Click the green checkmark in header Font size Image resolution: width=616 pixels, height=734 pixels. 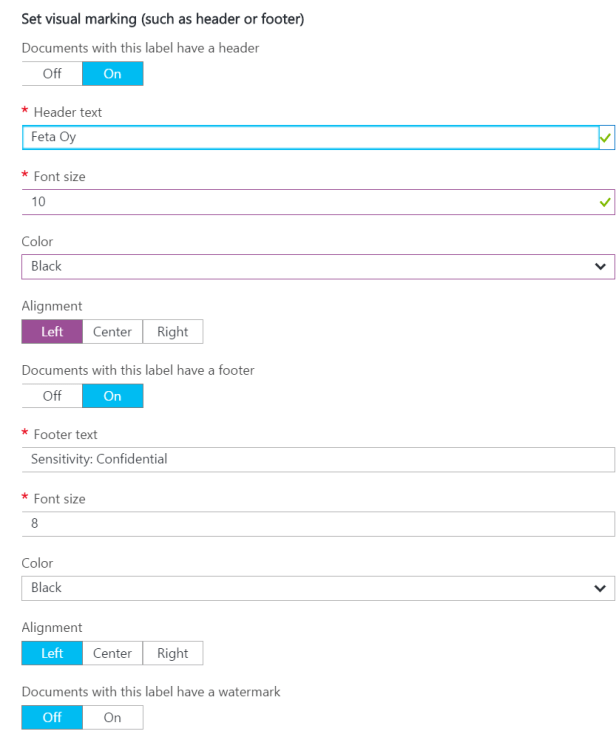click(x=604, y=202)
